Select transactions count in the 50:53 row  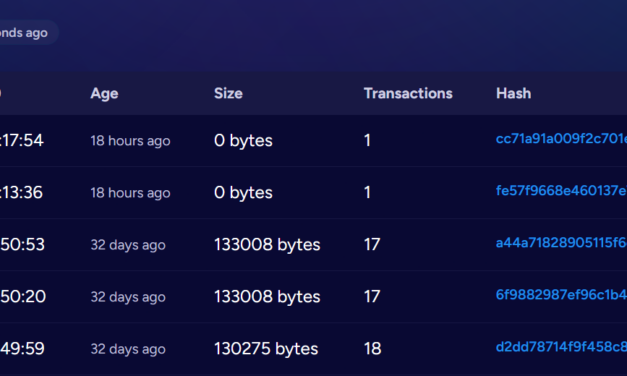tap(372, 245)
